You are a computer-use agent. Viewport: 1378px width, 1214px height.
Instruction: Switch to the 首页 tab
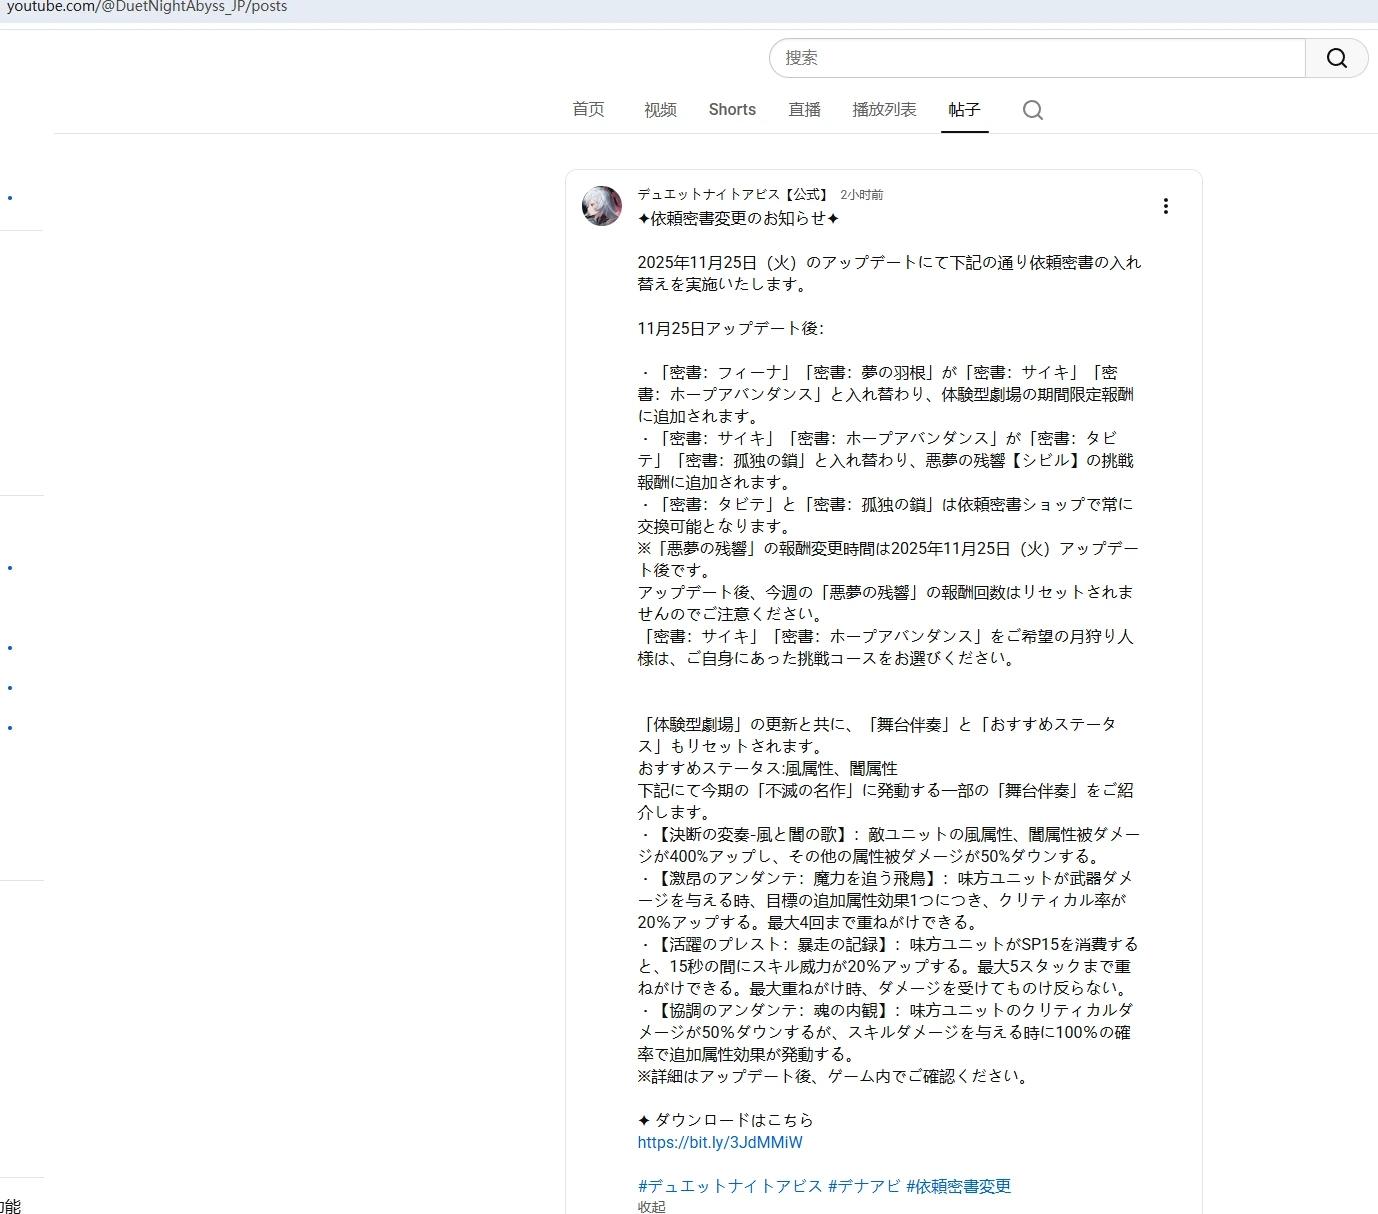tap(588, 110)
